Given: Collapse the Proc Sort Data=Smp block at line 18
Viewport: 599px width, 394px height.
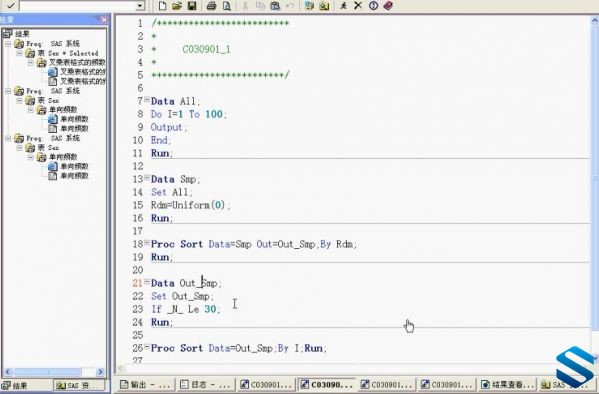Looking at the screenshot, I should pos(147,243).
